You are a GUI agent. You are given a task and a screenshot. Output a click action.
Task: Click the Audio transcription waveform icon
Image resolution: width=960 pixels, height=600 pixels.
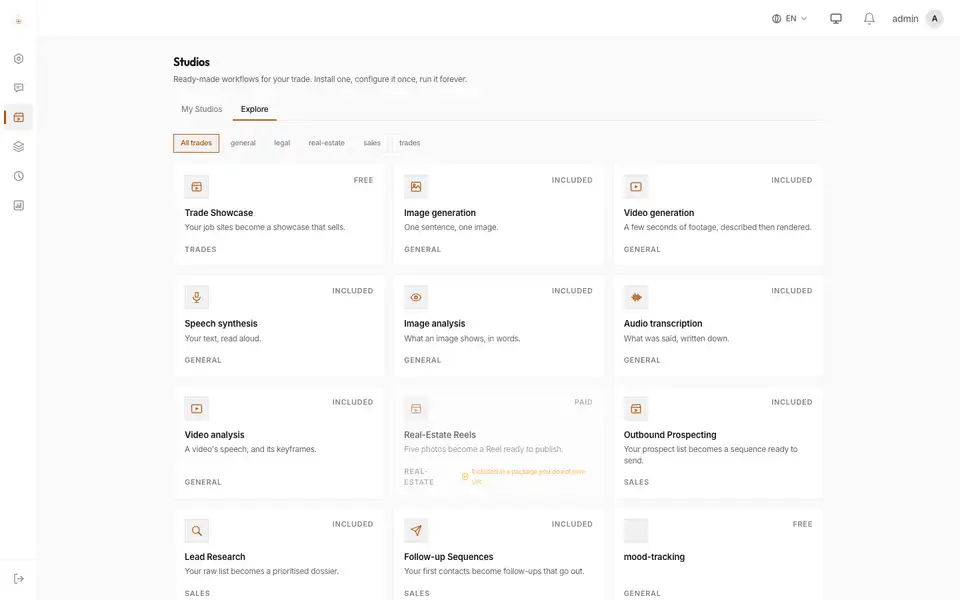(636, 298)
